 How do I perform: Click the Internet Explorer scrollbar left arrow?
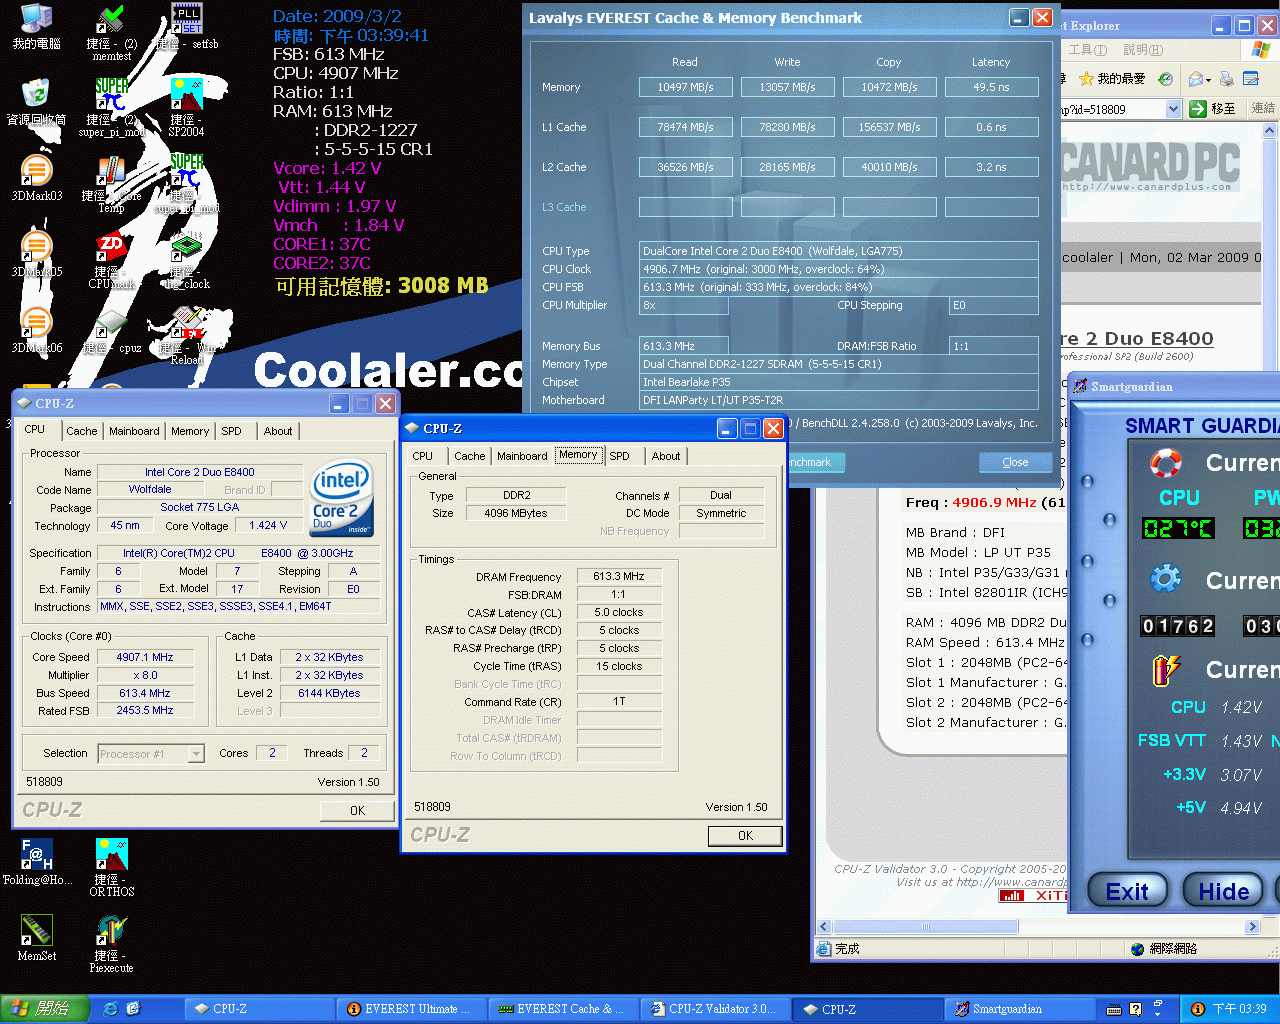(x=824, y=927)
